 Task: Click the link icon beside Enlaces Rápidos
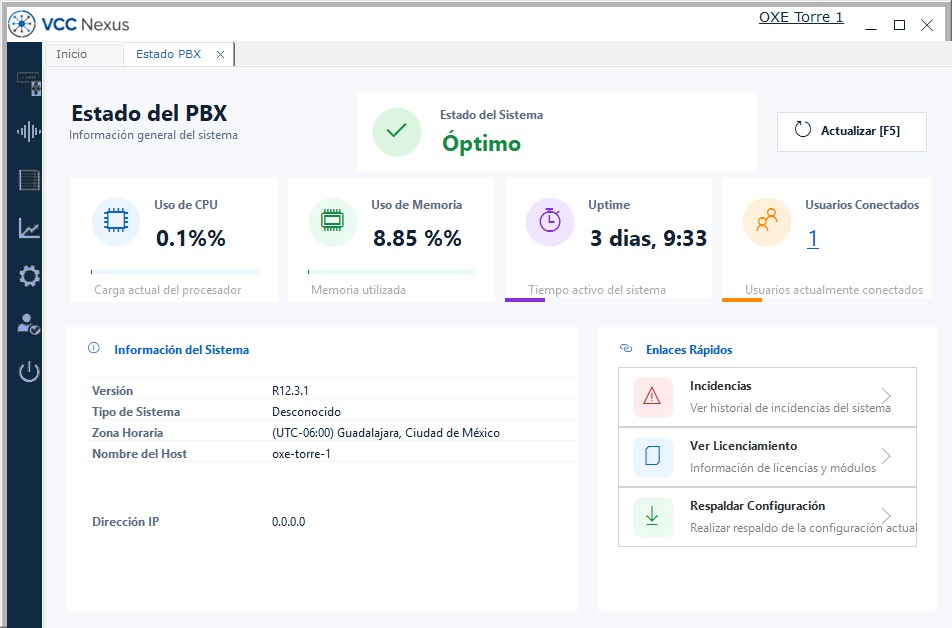(x=626, y=348)
